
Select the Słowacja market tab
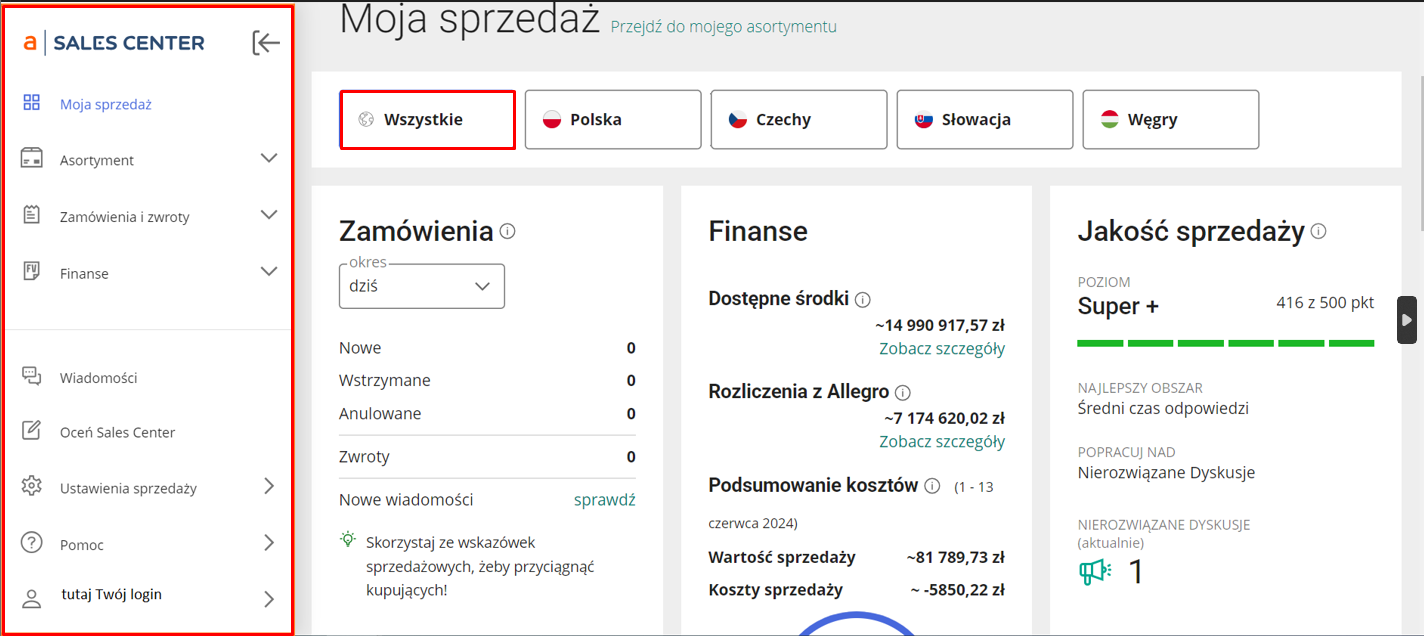coord(985,120)
